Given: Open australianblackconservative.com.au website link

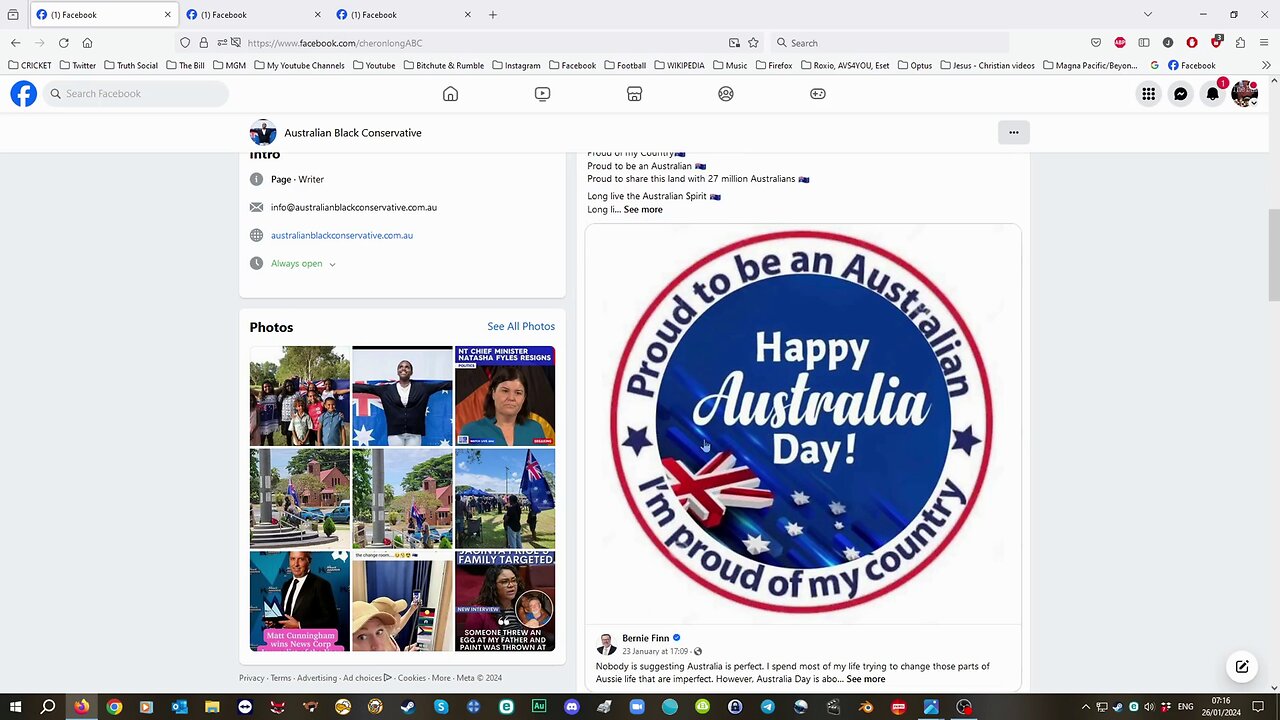Looking at the screenshot, I should click(x=342, y=235).
